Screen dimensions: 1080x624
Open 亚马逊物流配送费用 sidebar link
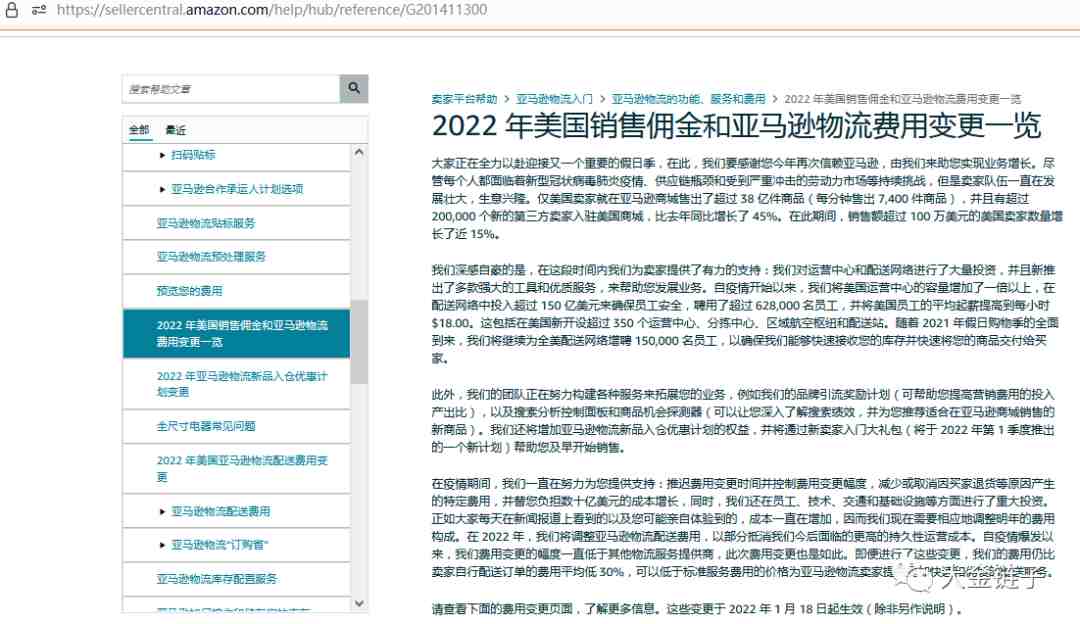point(220,511)
